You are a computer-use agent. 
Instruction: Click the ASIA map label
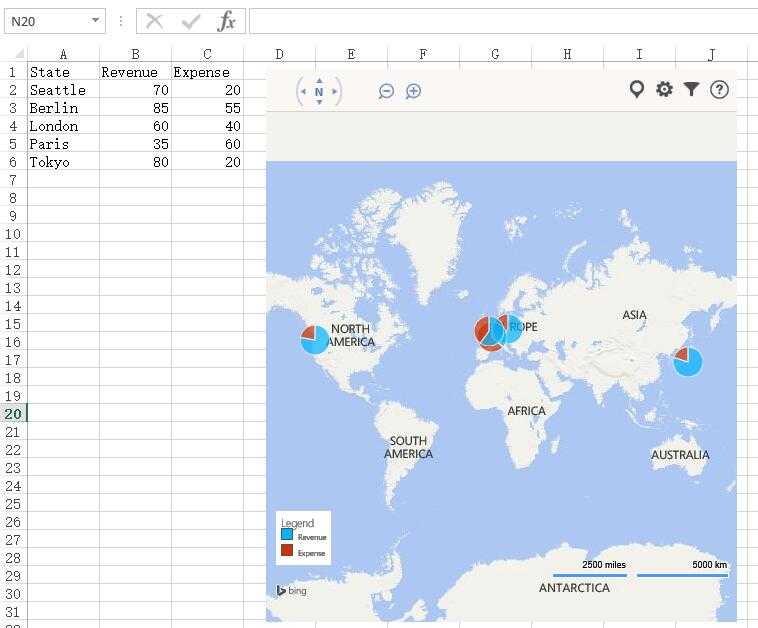click(x=634, y=315)
